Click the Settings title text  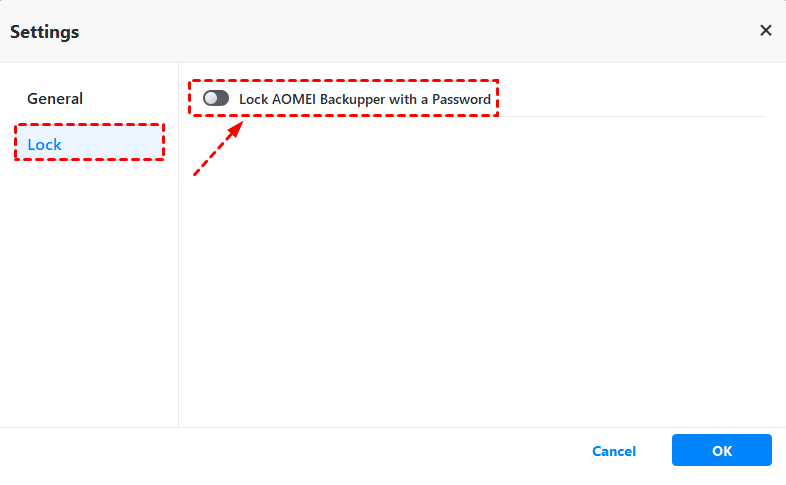(x=45, y=32)
